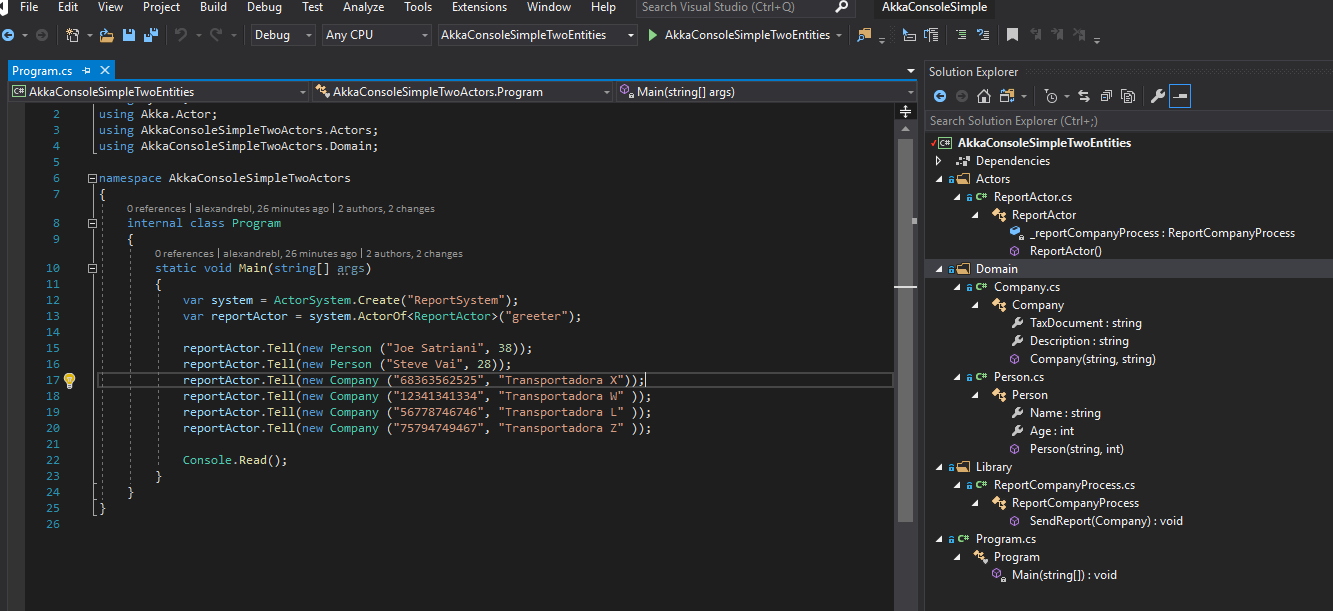
Task: Toggle pin on Program.cs tab
Action: (x=87, y=71)
